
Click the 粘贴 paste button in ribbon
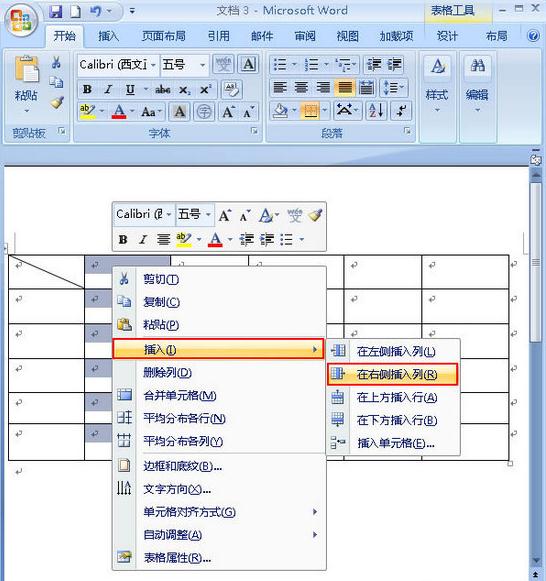[x=26, y=84]
